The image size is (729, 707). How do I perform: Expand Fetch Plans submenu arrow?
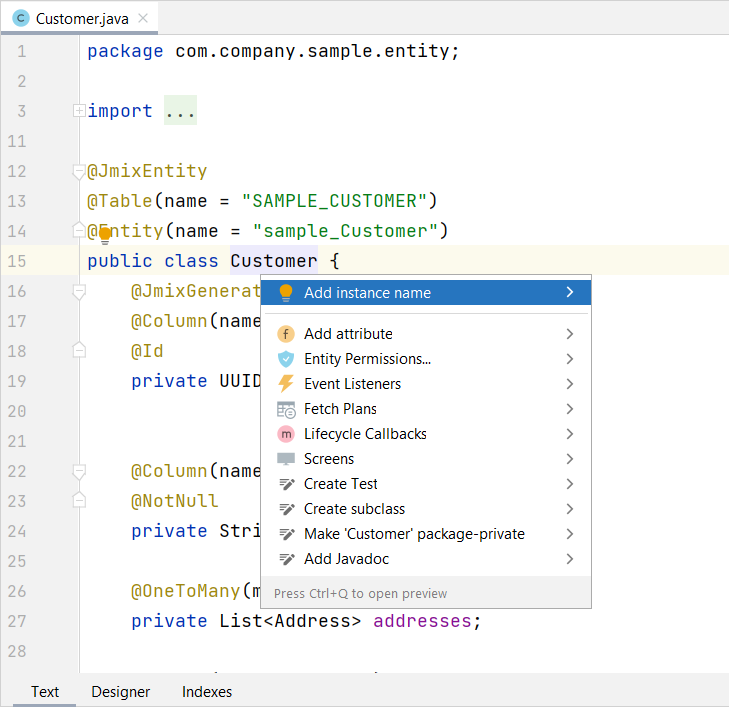point(570,409)
